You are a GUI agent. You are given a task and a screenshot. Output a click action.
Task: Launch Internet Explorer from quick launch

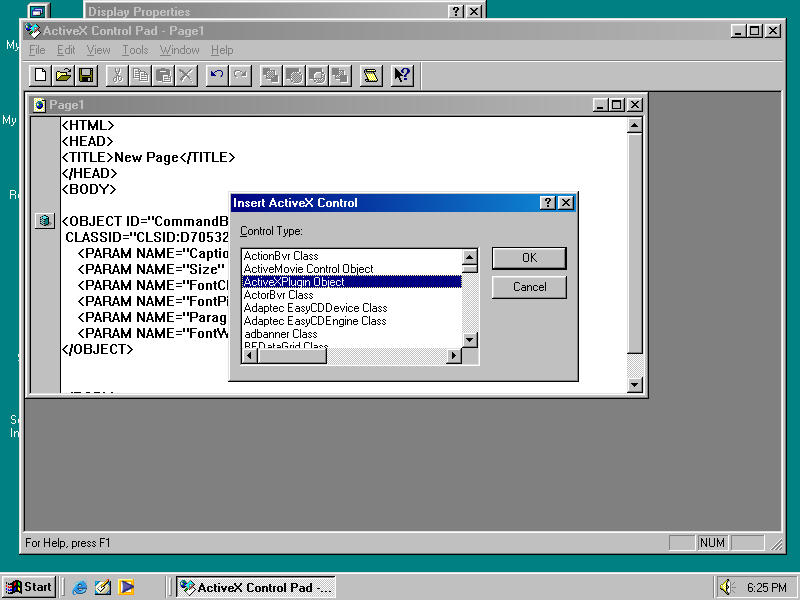(x=80, y=587)
